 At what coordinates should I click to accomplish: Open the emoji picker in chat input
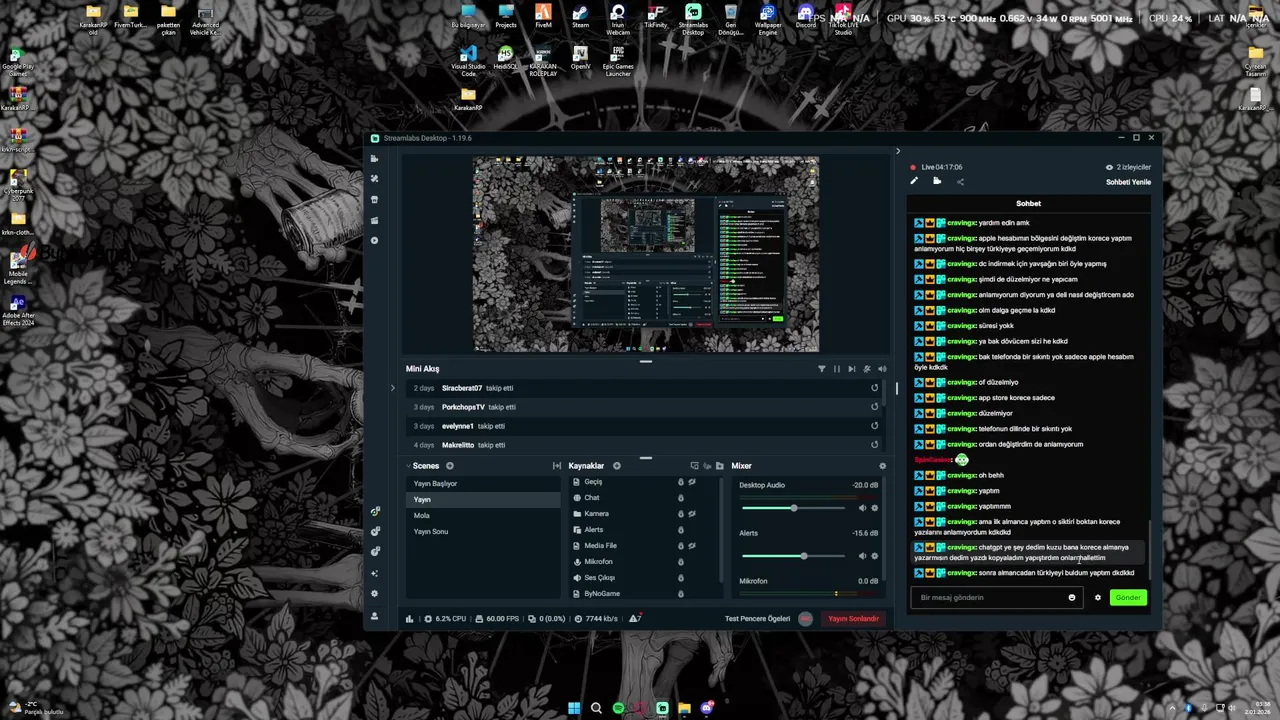point(1072,598)
